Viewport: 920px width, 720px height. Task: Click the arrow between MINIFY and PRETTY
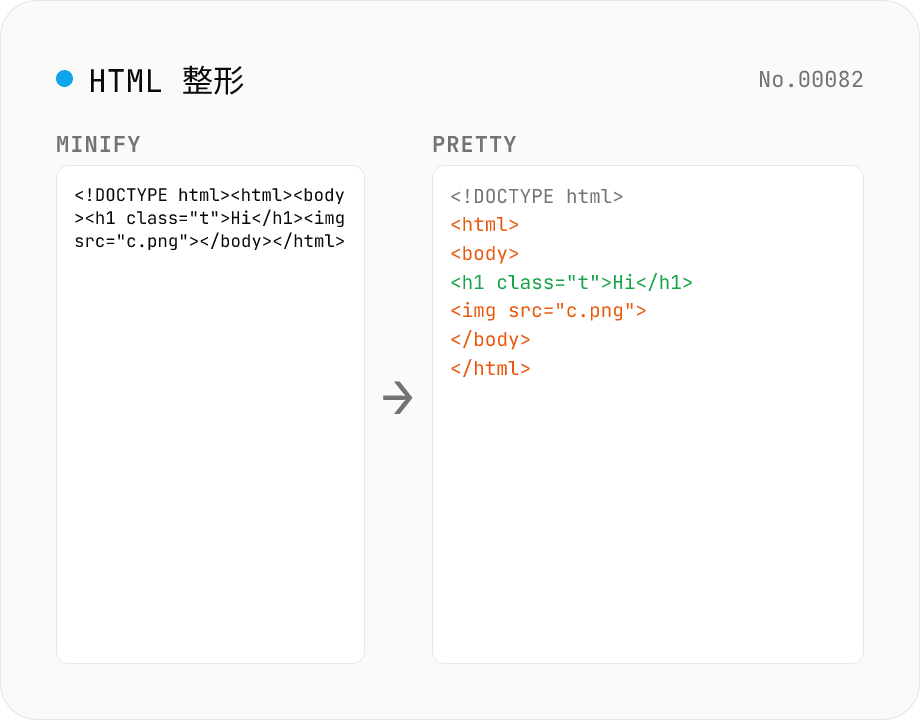[398, 398]
